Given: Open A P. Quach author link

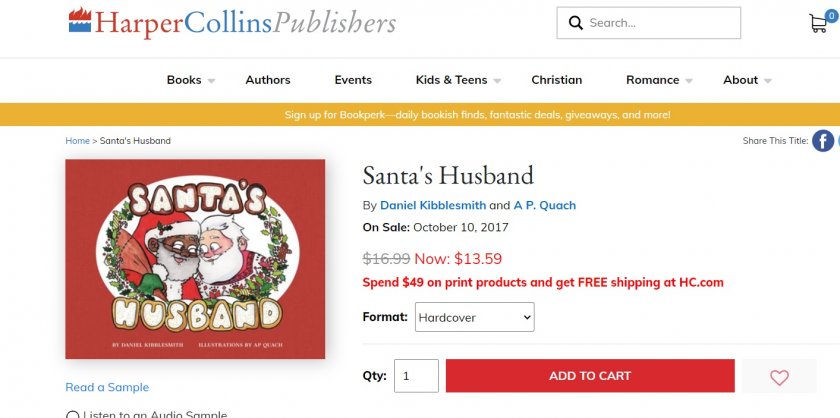Looking at the screenshot, I should [545, 206].
